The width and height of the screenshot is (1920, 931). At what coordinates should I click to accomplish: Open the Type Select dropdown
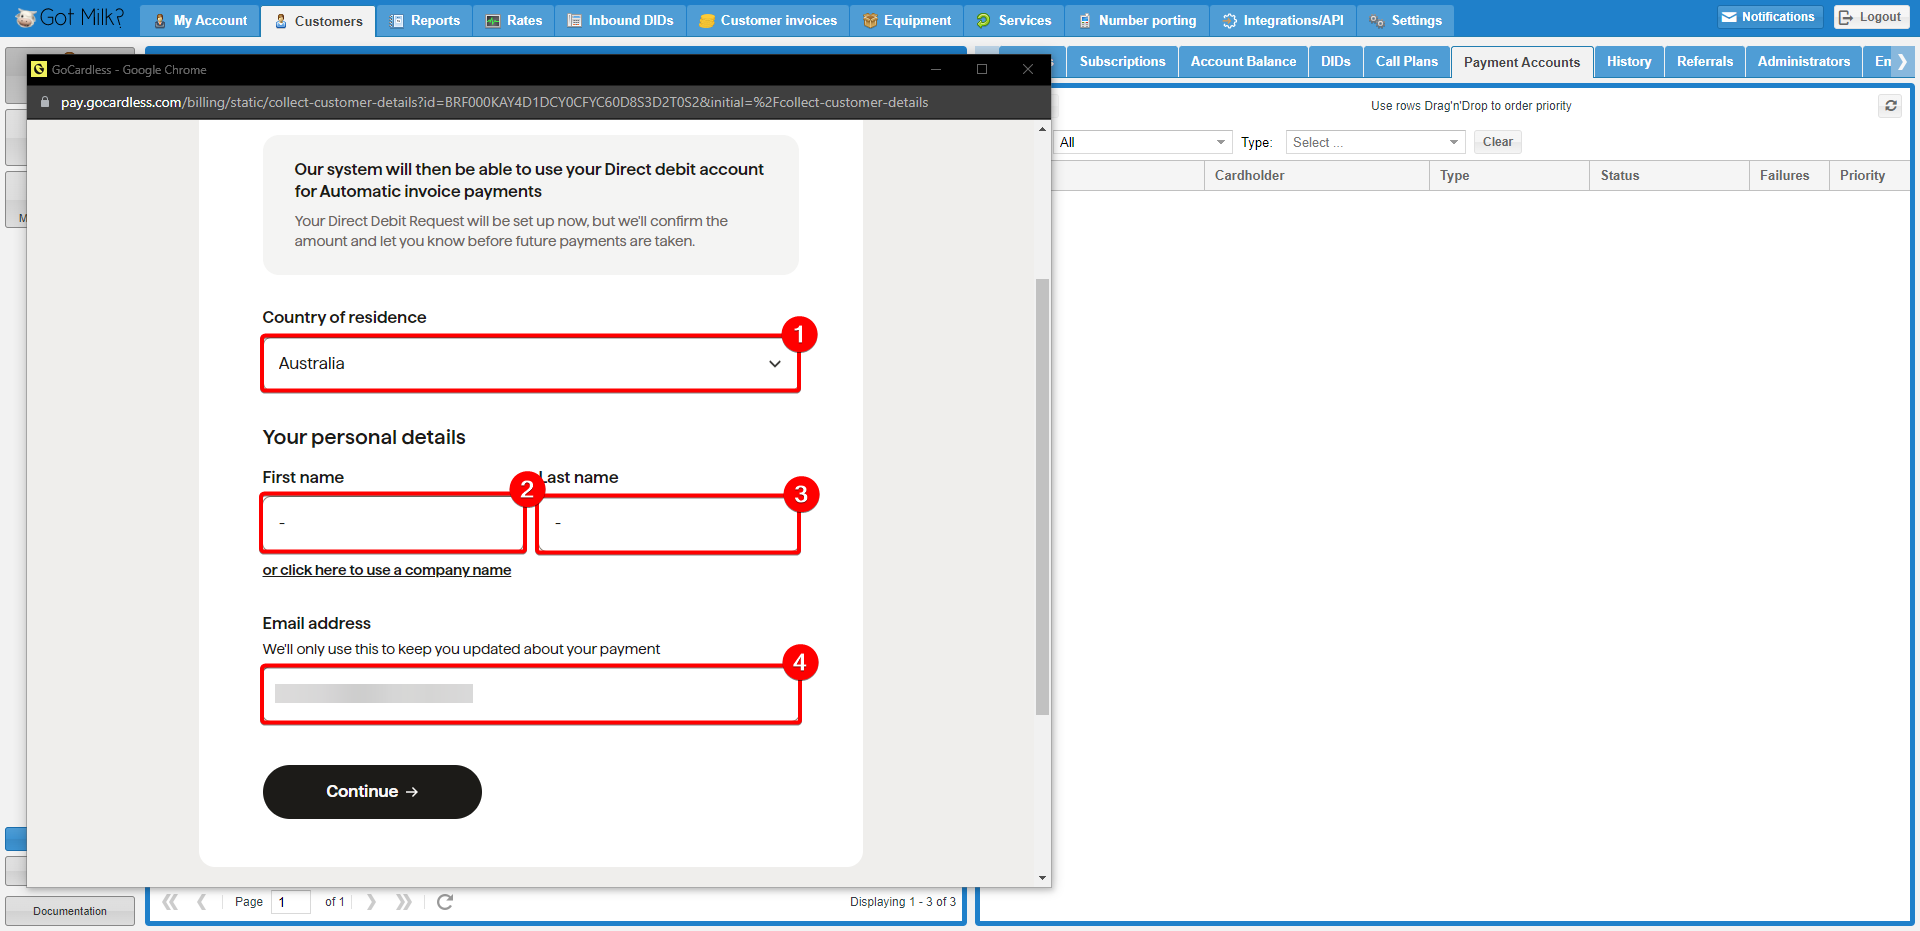tap(1375, 143)
